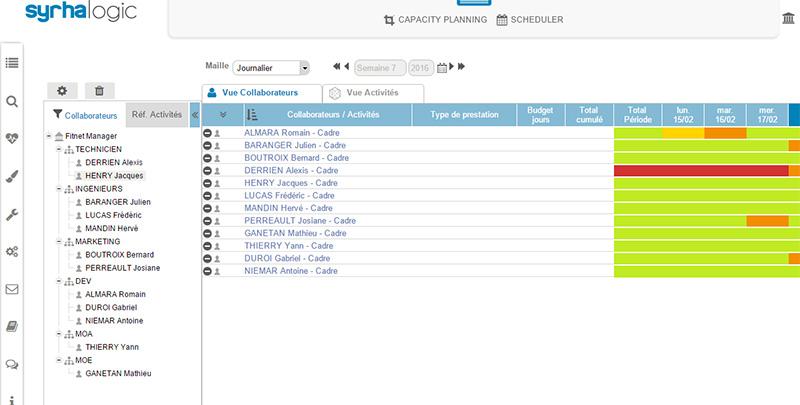
Task: Open the envelope mail icon in sidebar
Action: pos(12,289)
